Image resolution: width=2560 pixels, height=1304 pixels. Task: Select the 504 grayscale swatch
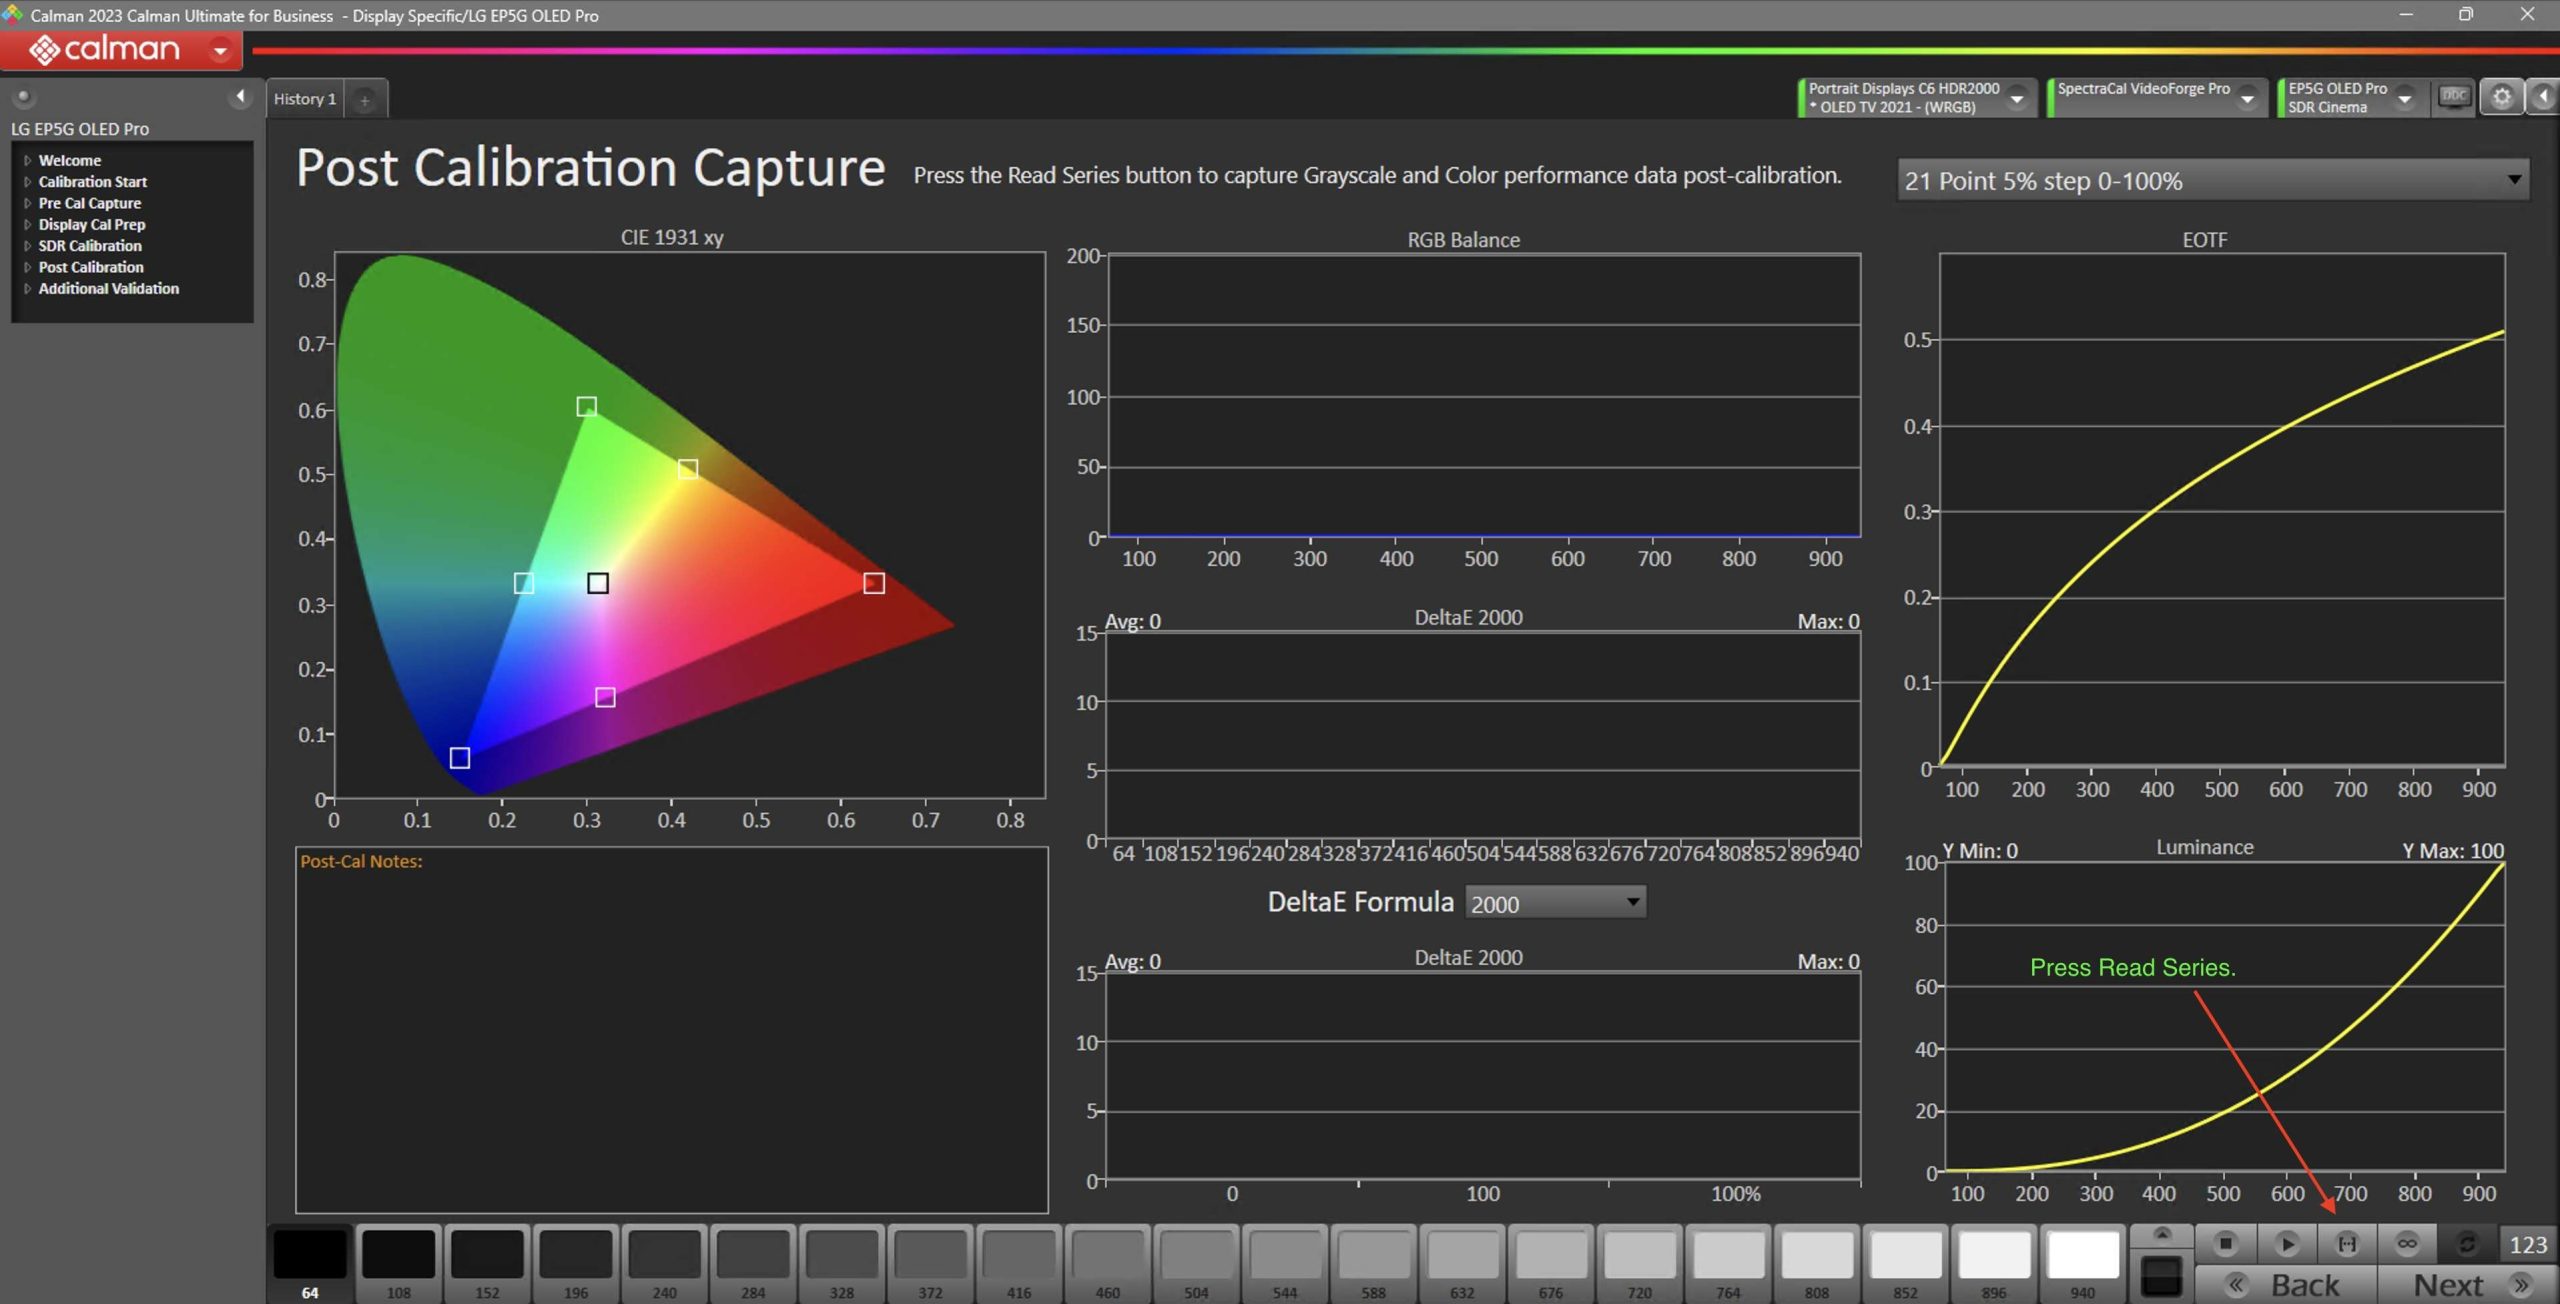1196,1263
